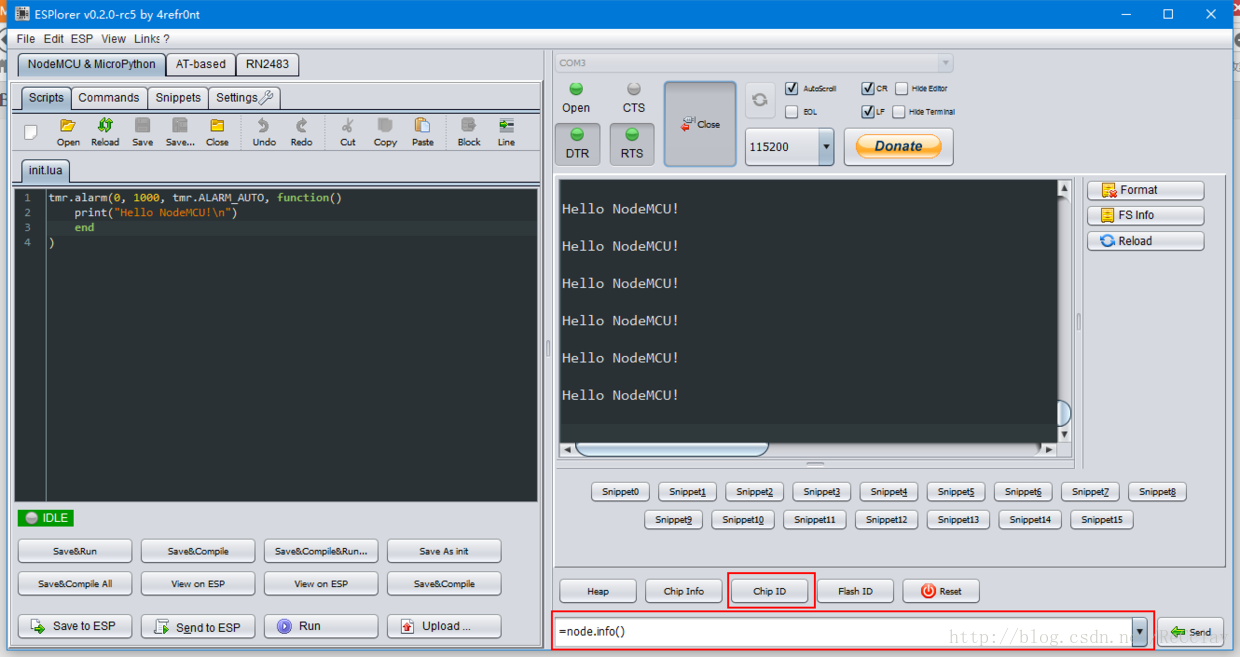Reset the ESP module
This screenshot has width=1240, height=657.
[941, 591]
